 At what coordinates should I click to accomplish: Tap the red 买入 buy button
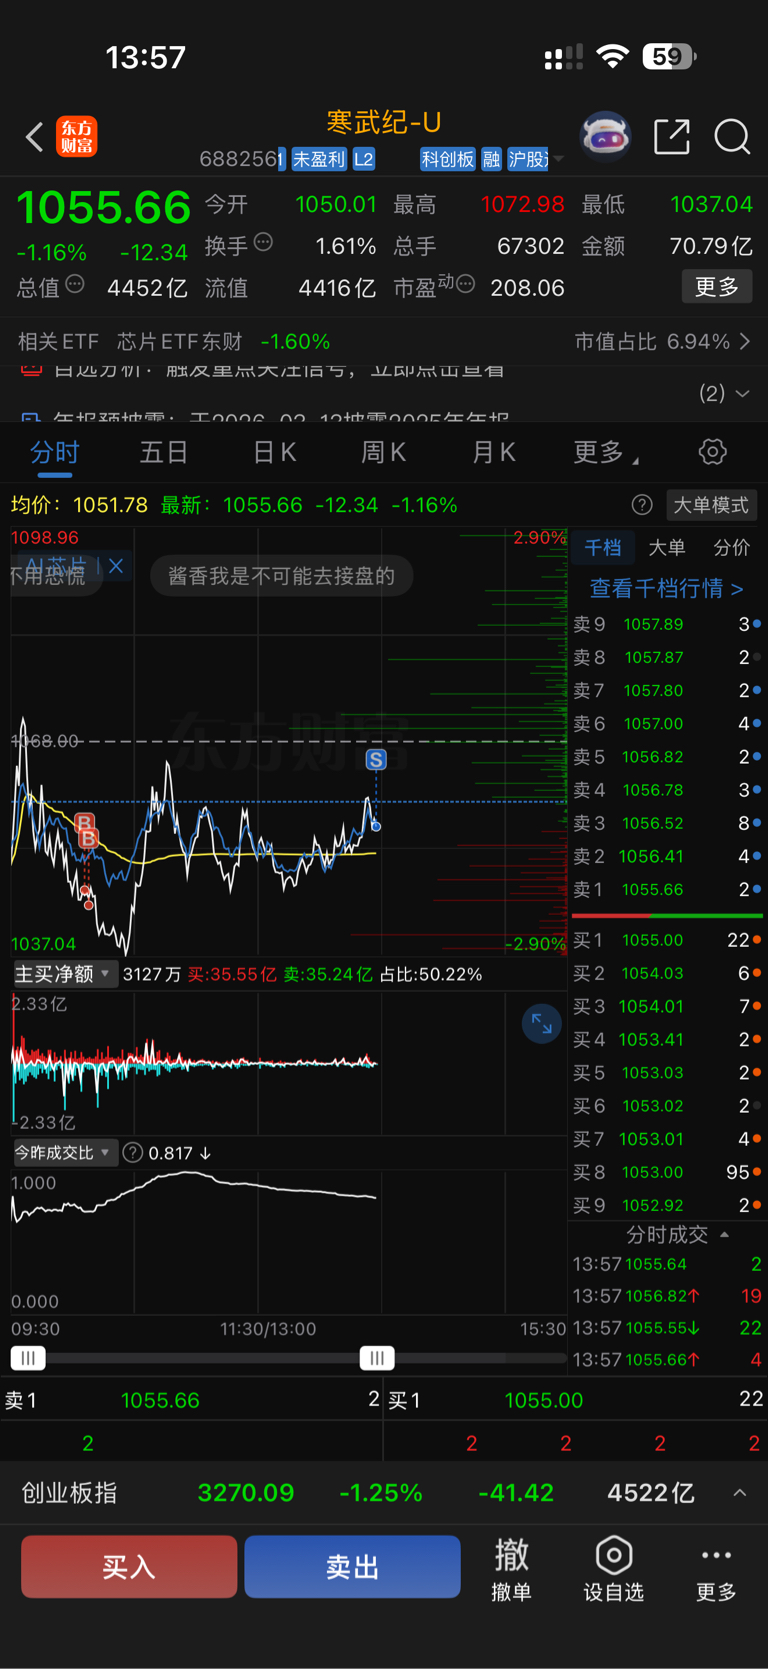click(x=129, y=1566)
